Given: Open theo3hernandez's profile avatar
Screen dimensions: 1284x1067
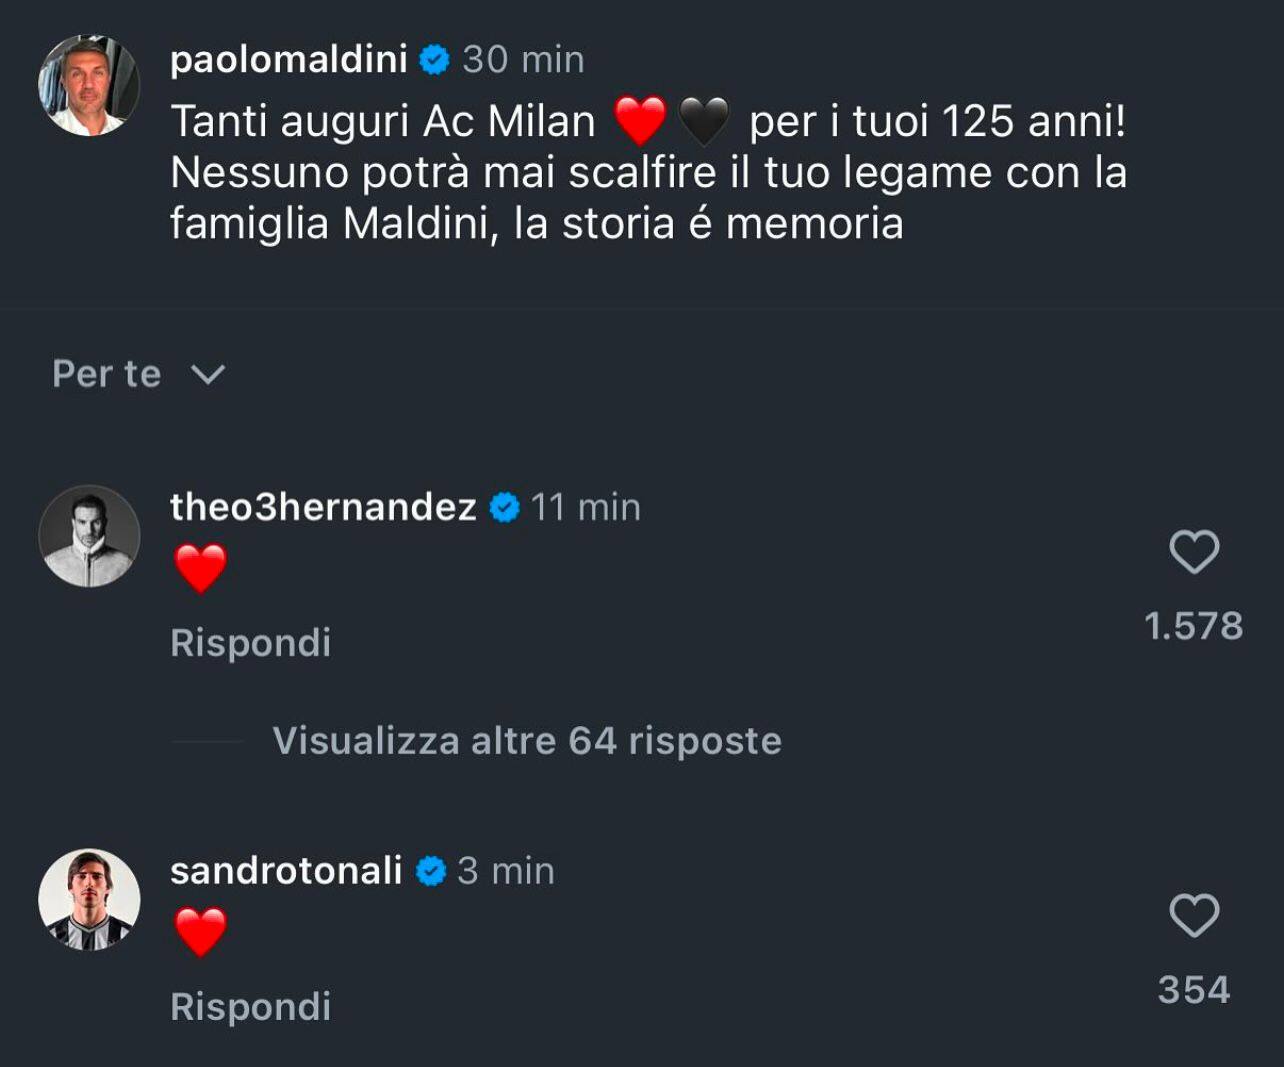Looking at the screenshot, I should pyautogui.click(x=89, y=536).
